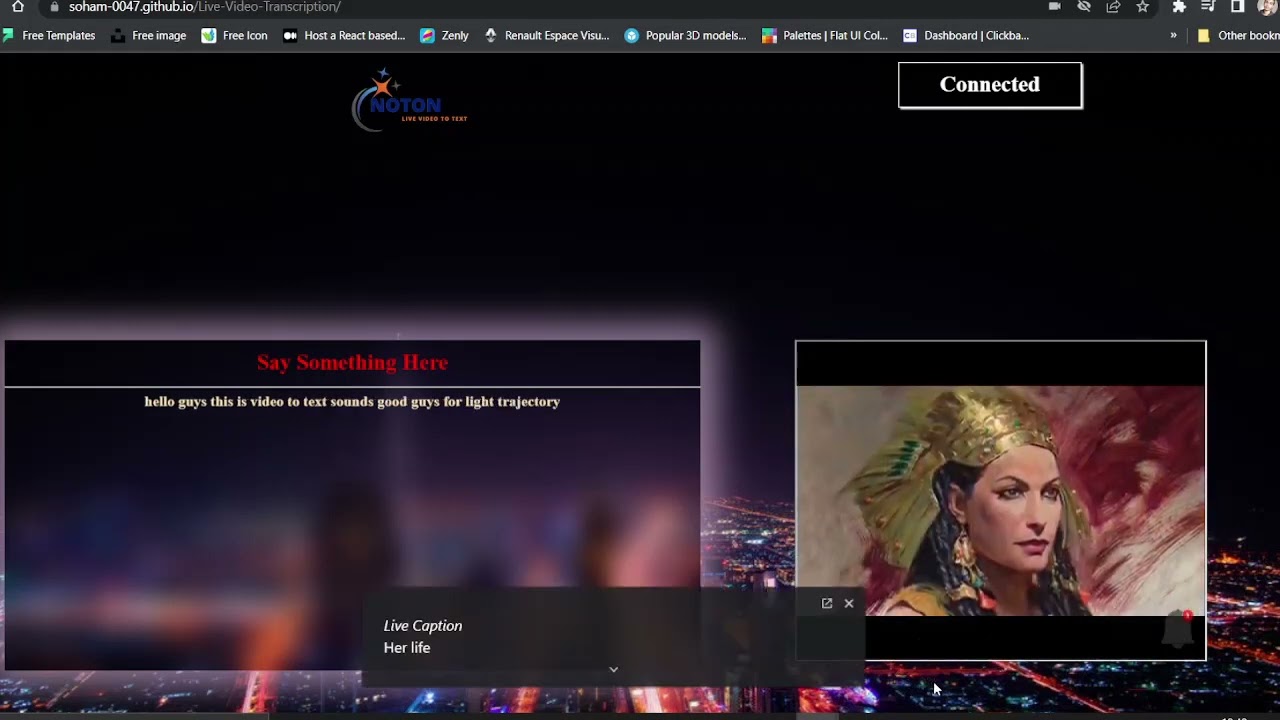Click the site lock padlock icon
1280x720 pixels.
point(54,6)
